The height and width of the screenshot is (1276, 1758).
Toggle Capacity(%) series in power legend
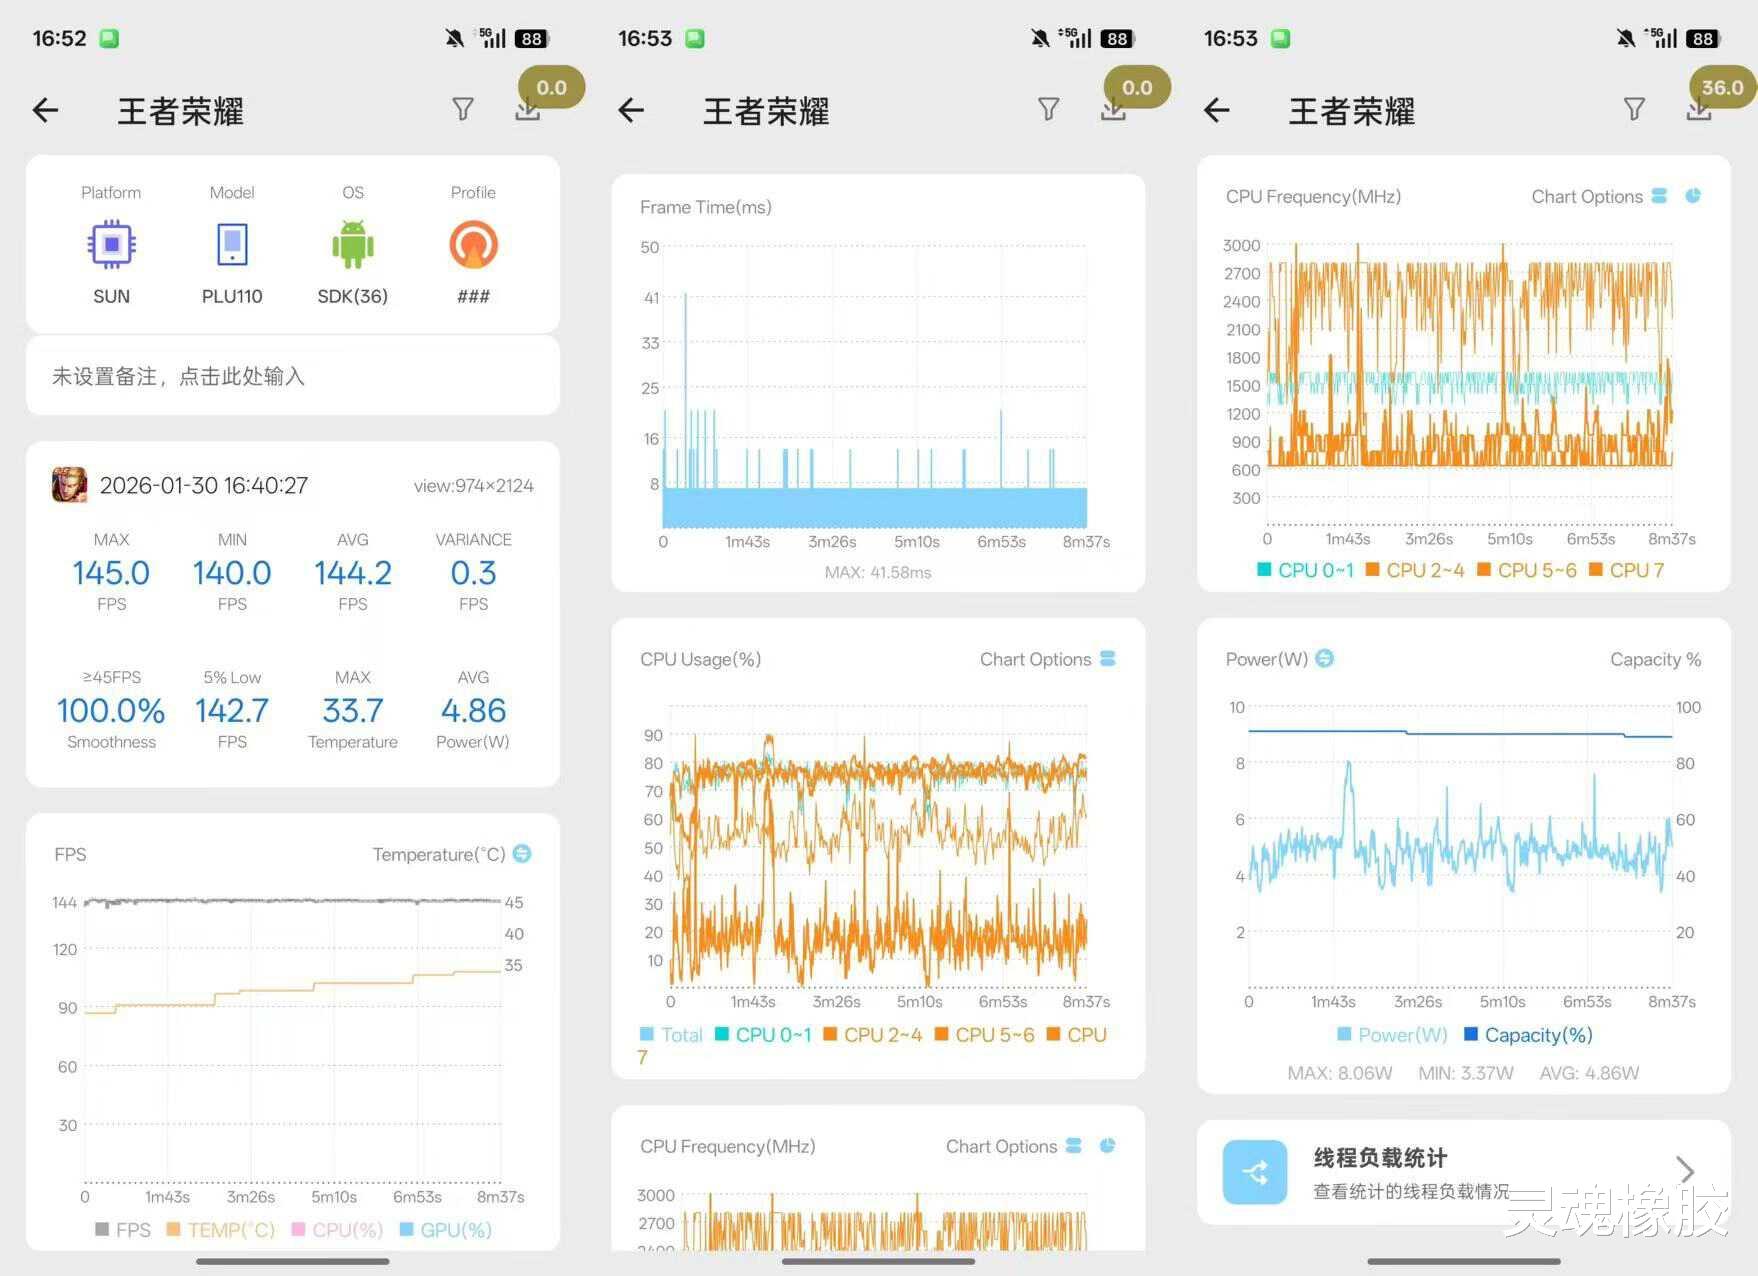click(1528, 1035)
